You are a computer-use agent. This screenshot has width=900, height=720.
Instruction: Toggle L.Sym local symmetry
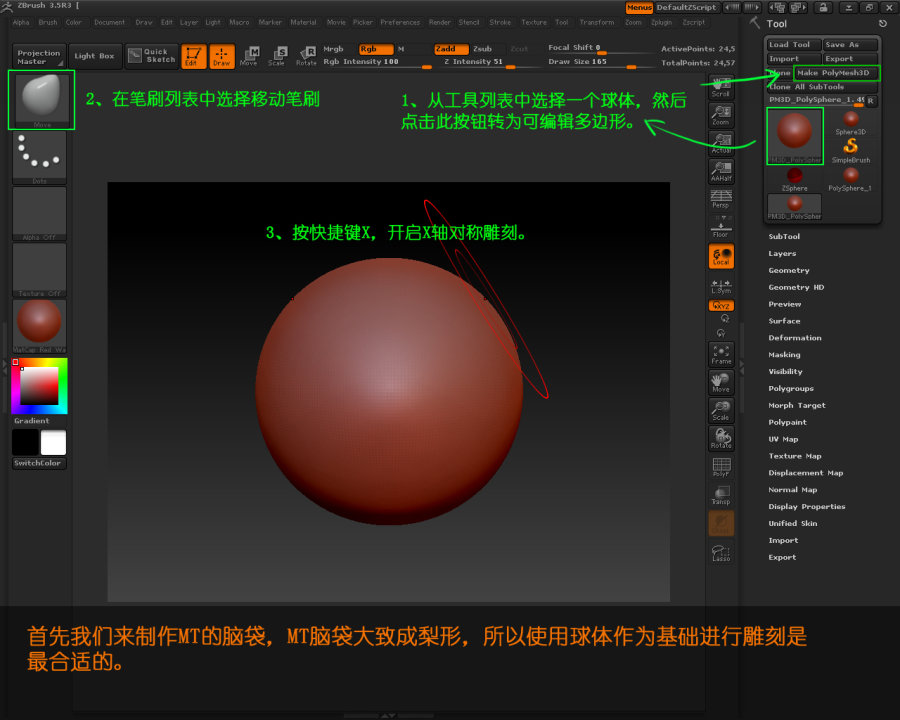click(721, 286)
